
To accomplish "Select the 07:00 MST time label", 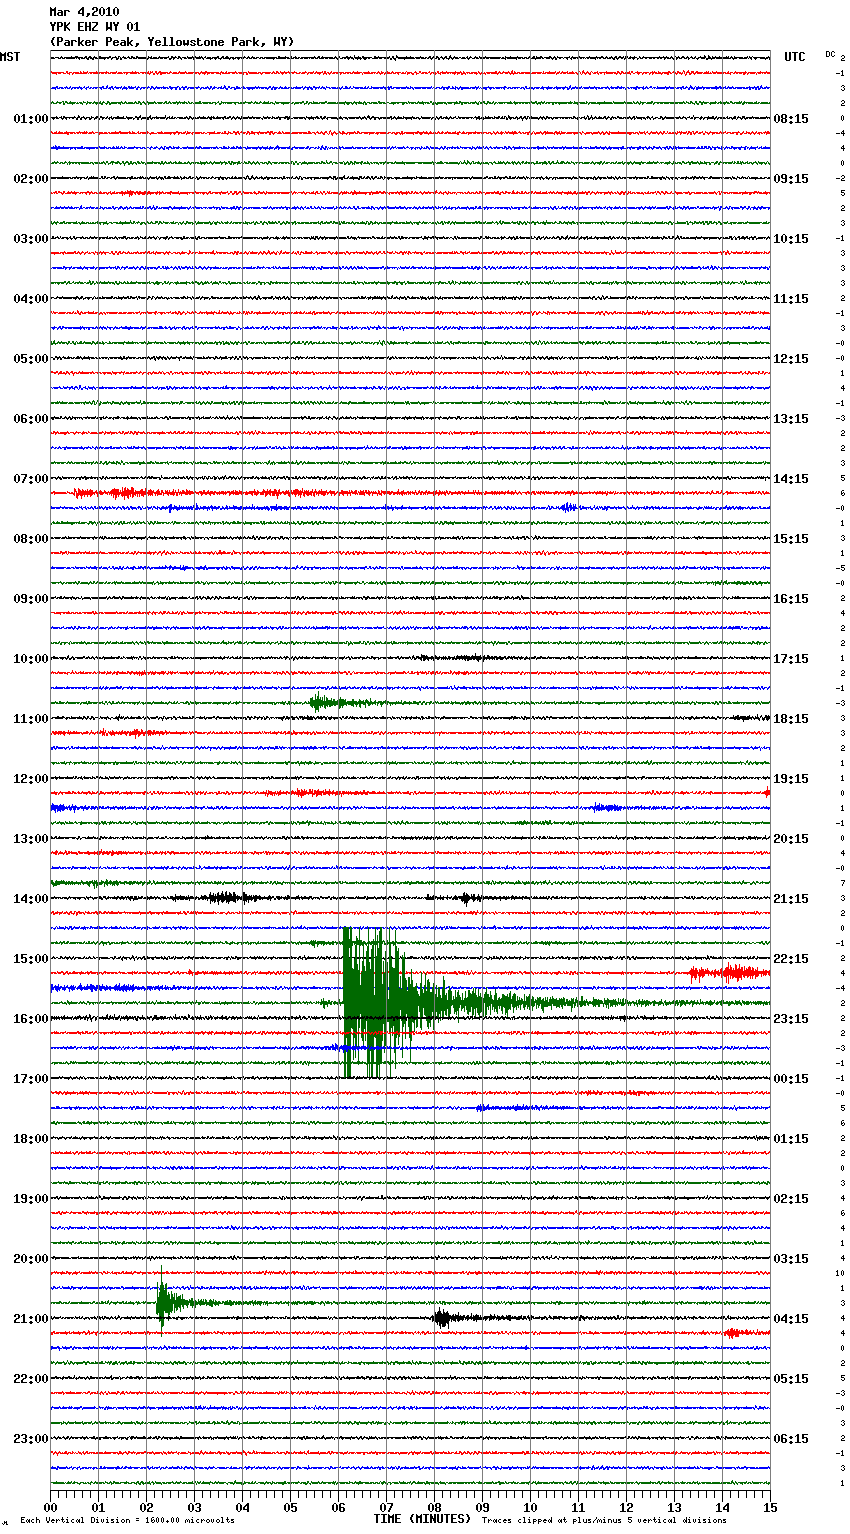I will [31, 479].
